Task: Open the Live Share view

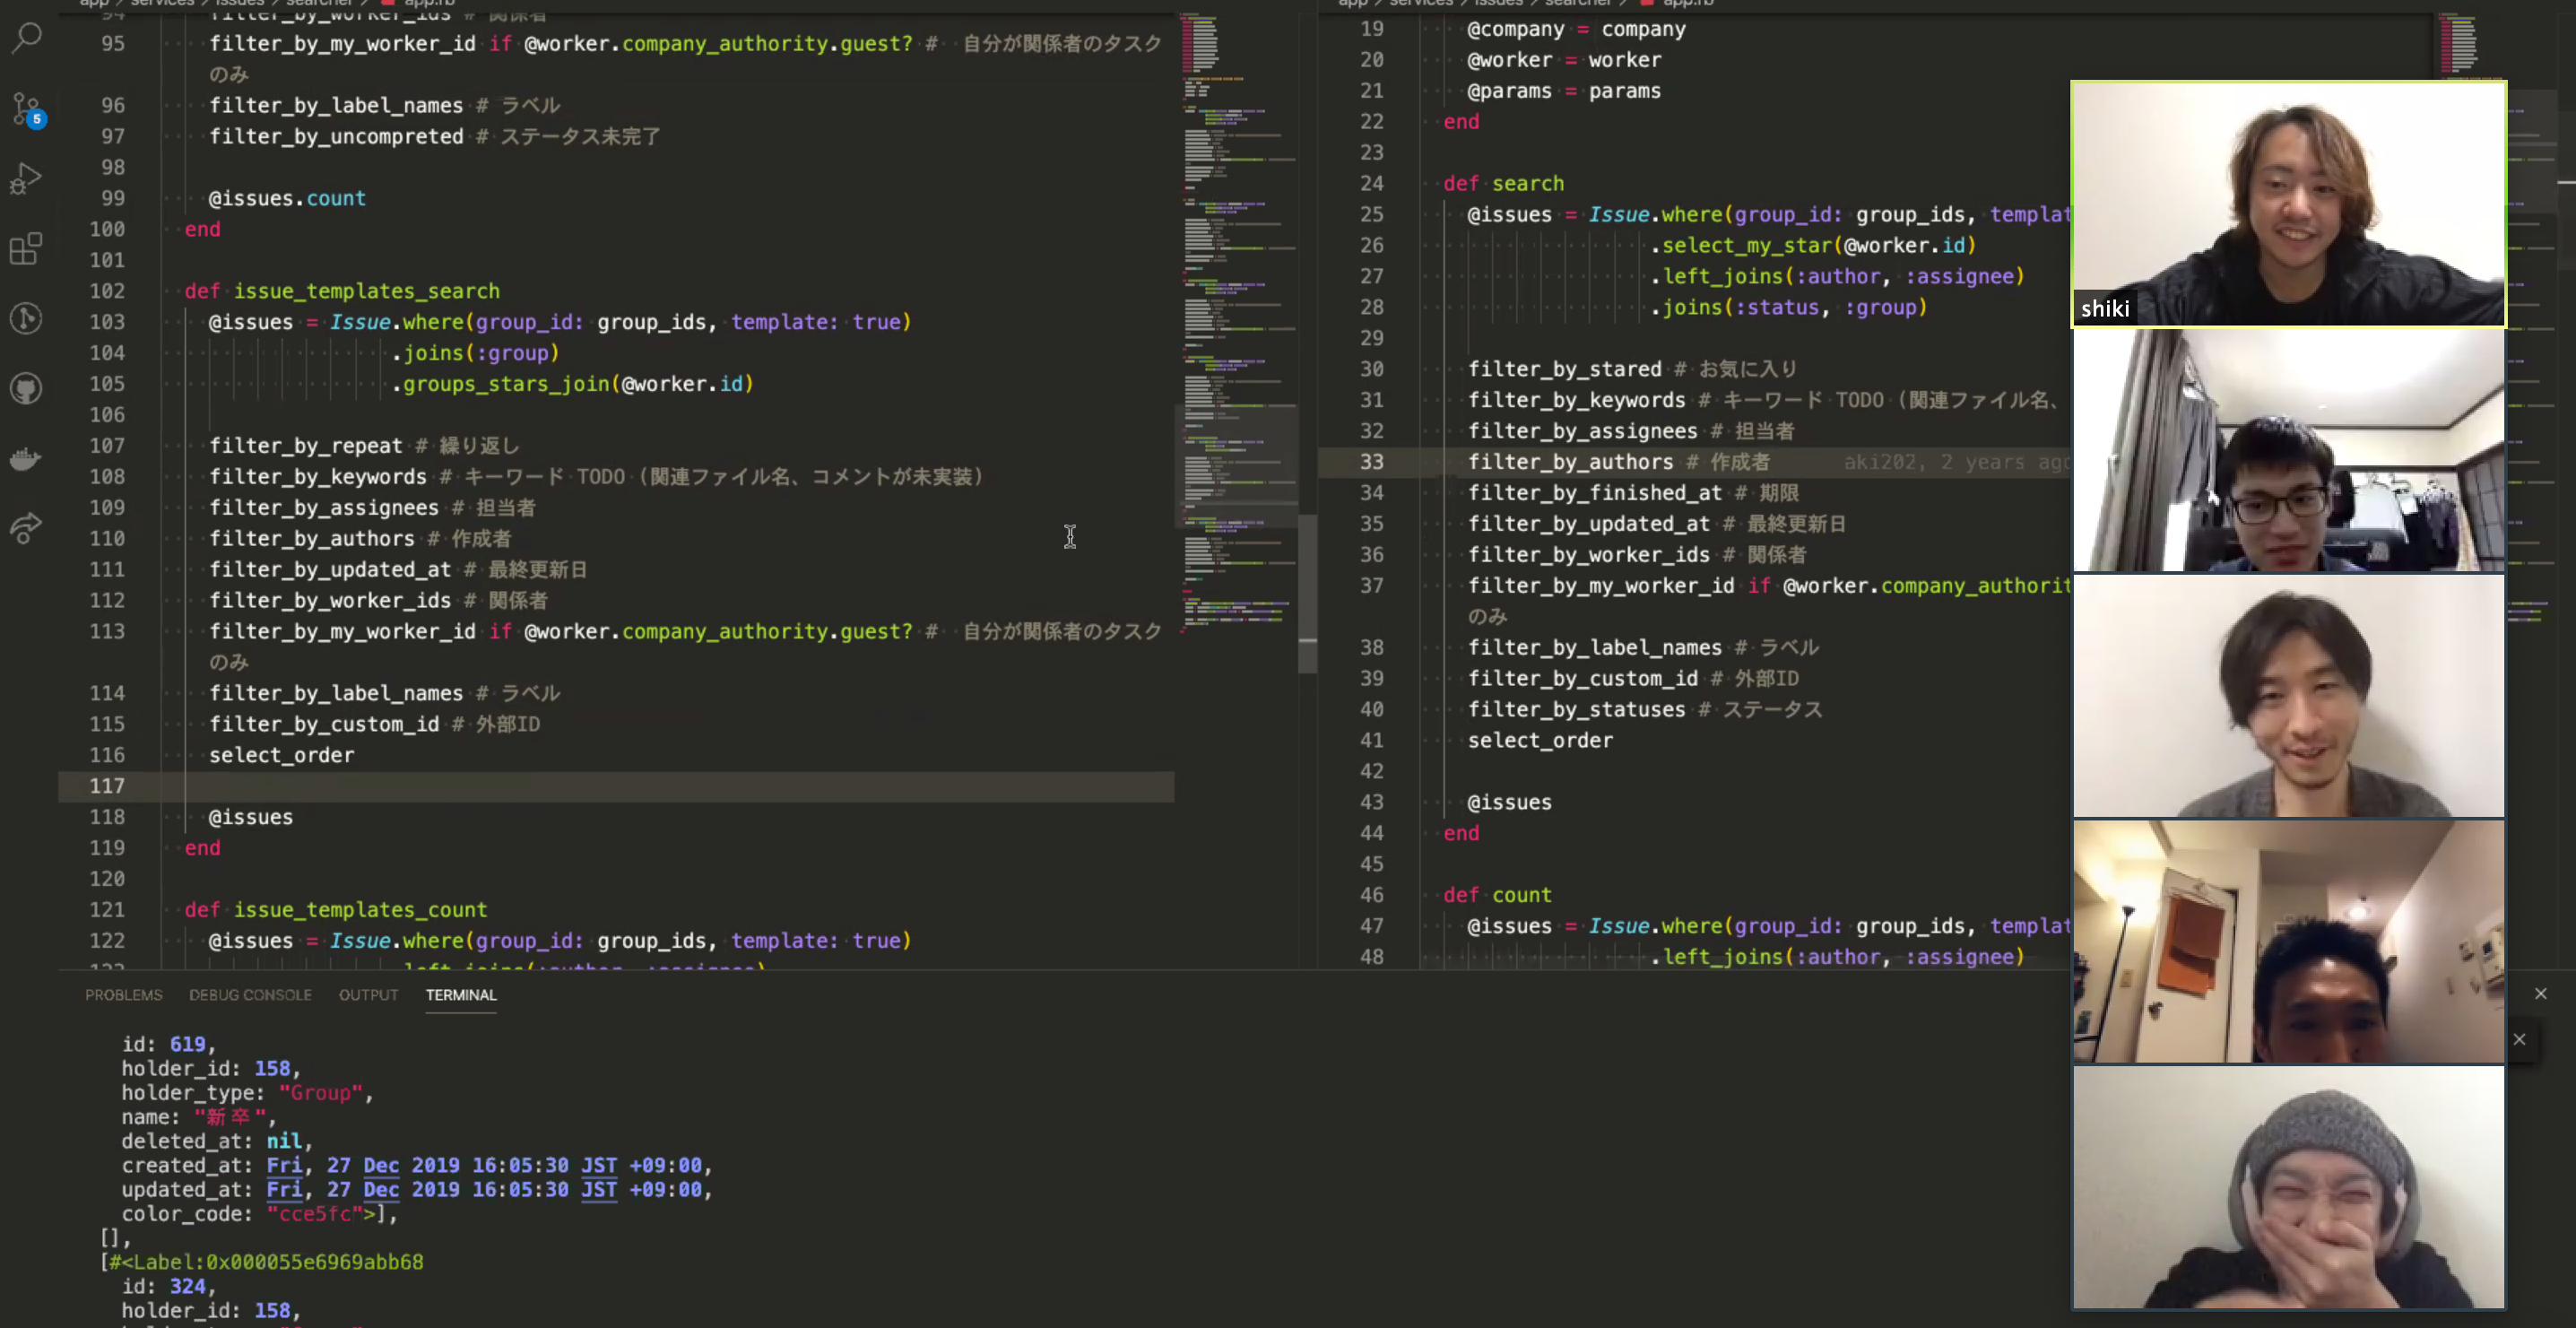Action: (27, 528)
